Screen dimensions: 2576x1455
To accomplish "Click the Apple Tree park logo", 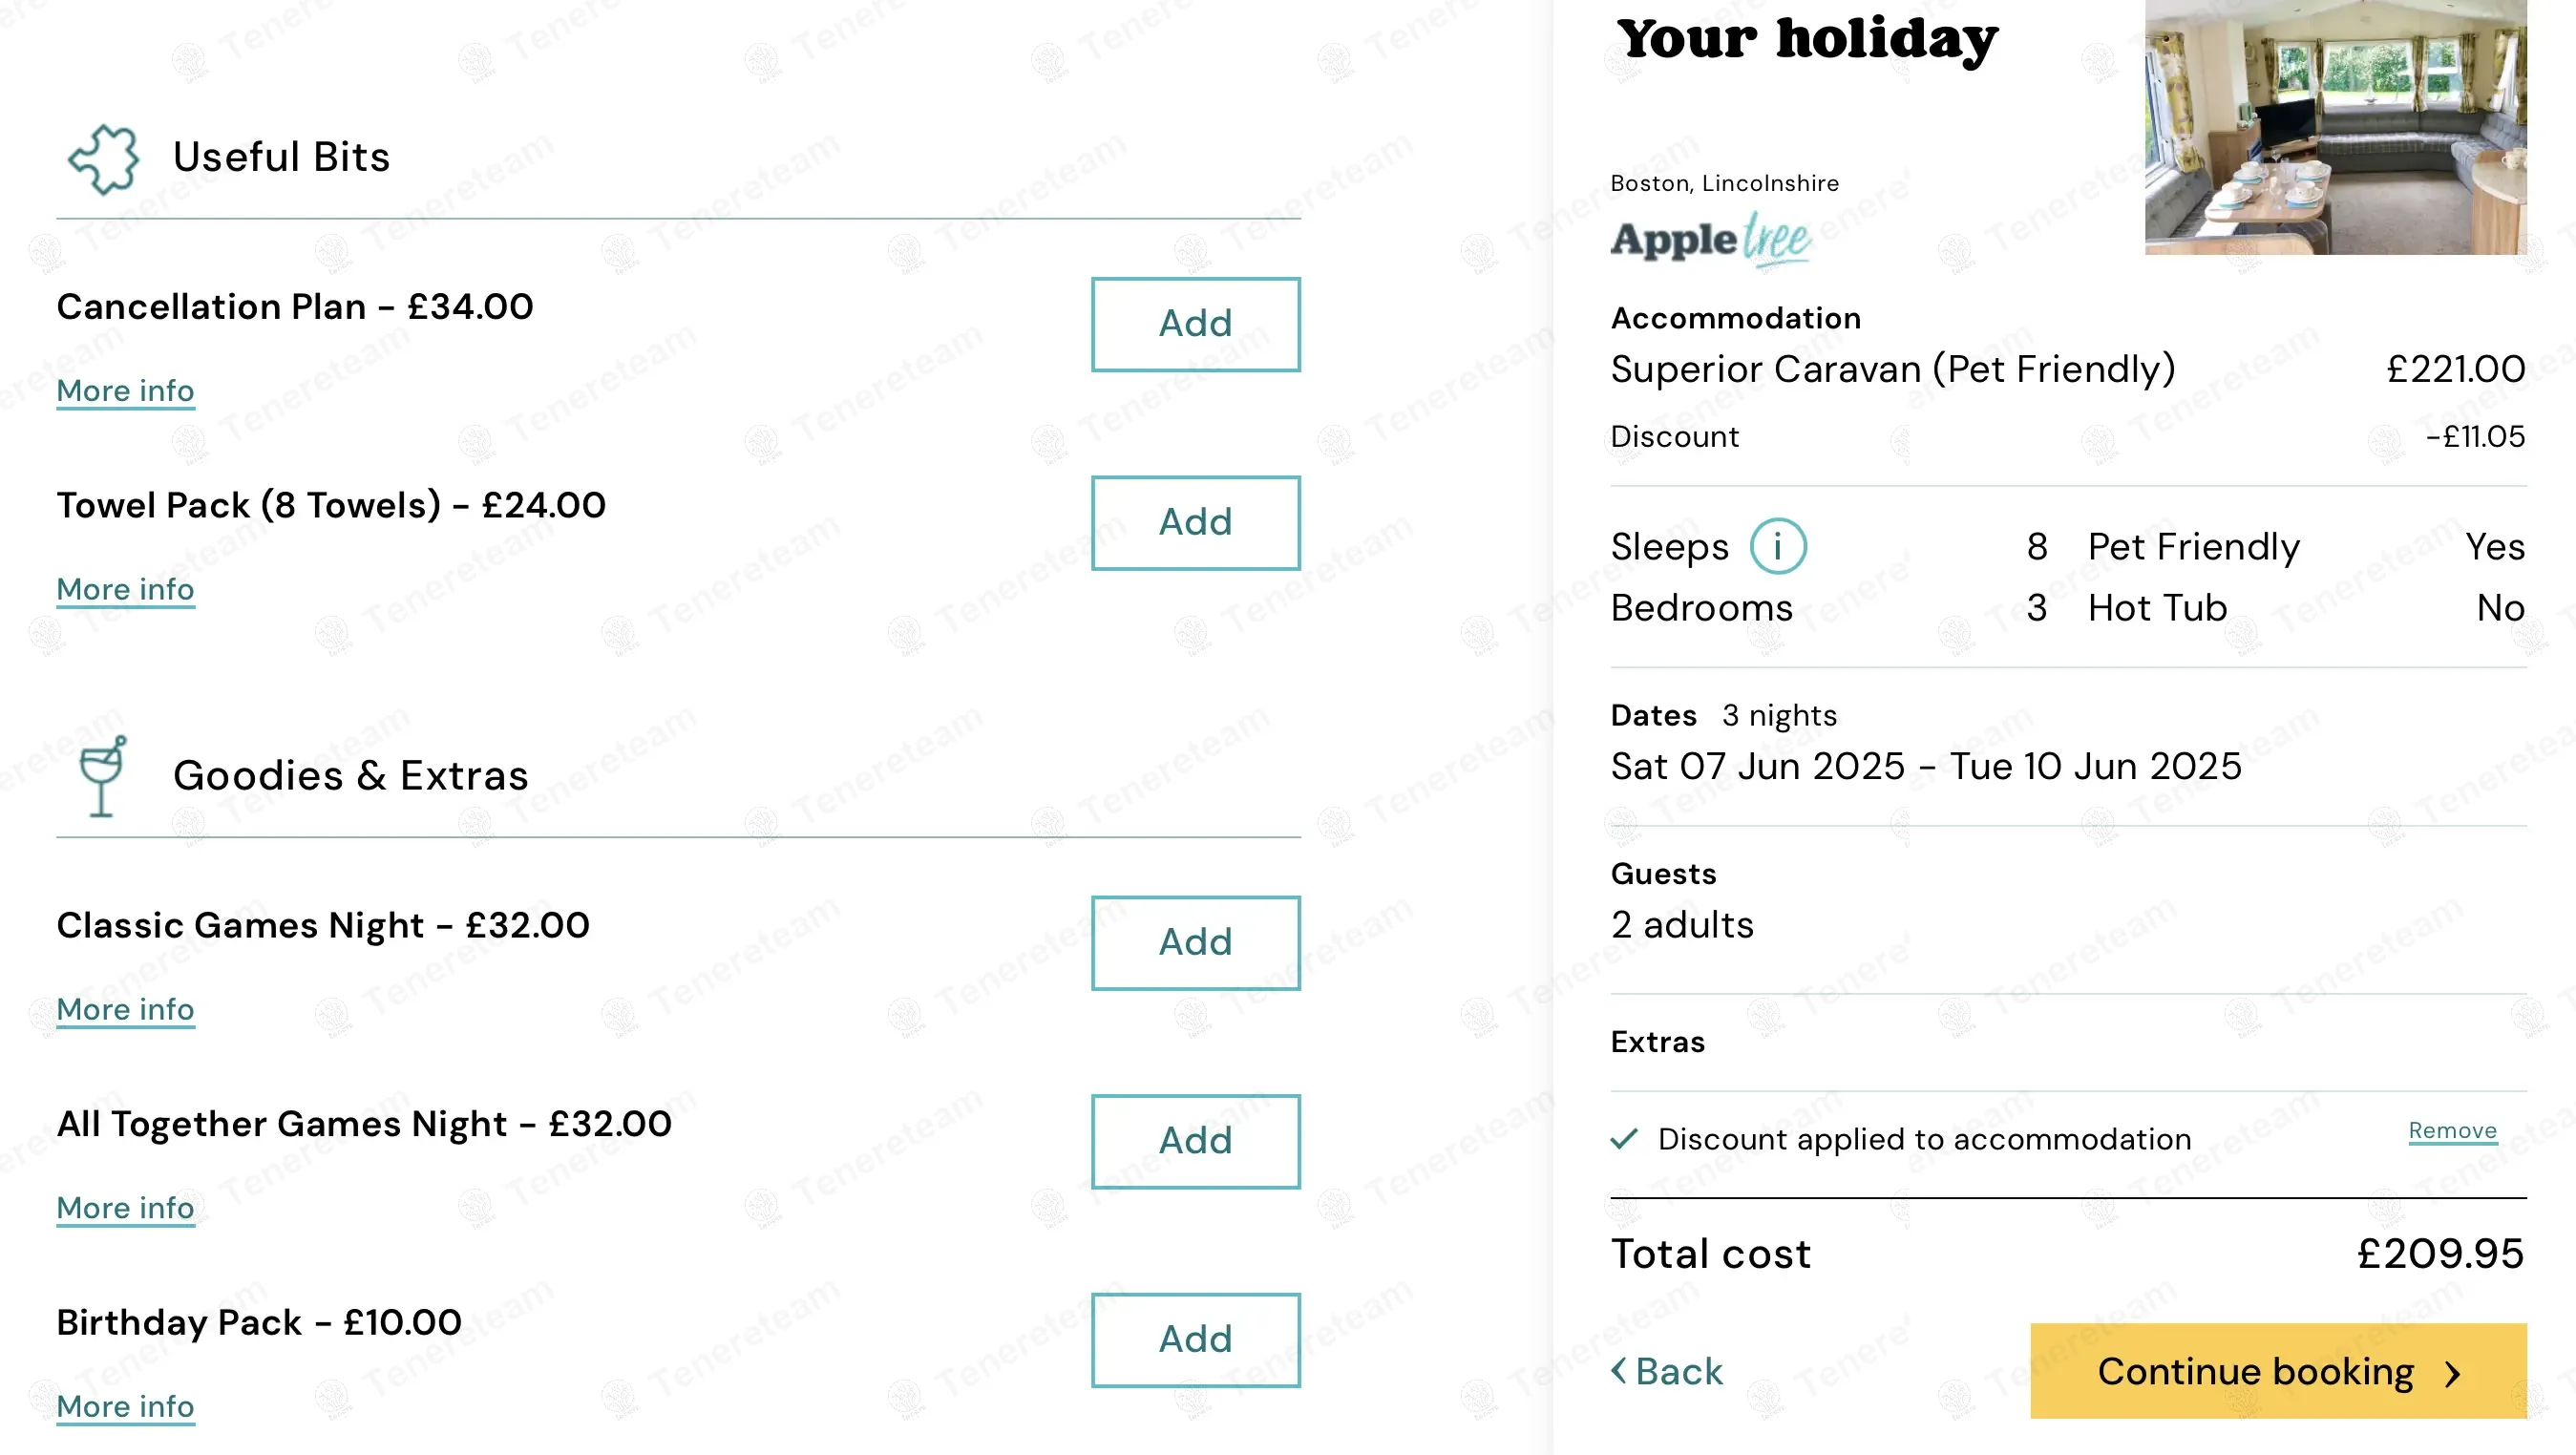I will tap(1711, 240).
